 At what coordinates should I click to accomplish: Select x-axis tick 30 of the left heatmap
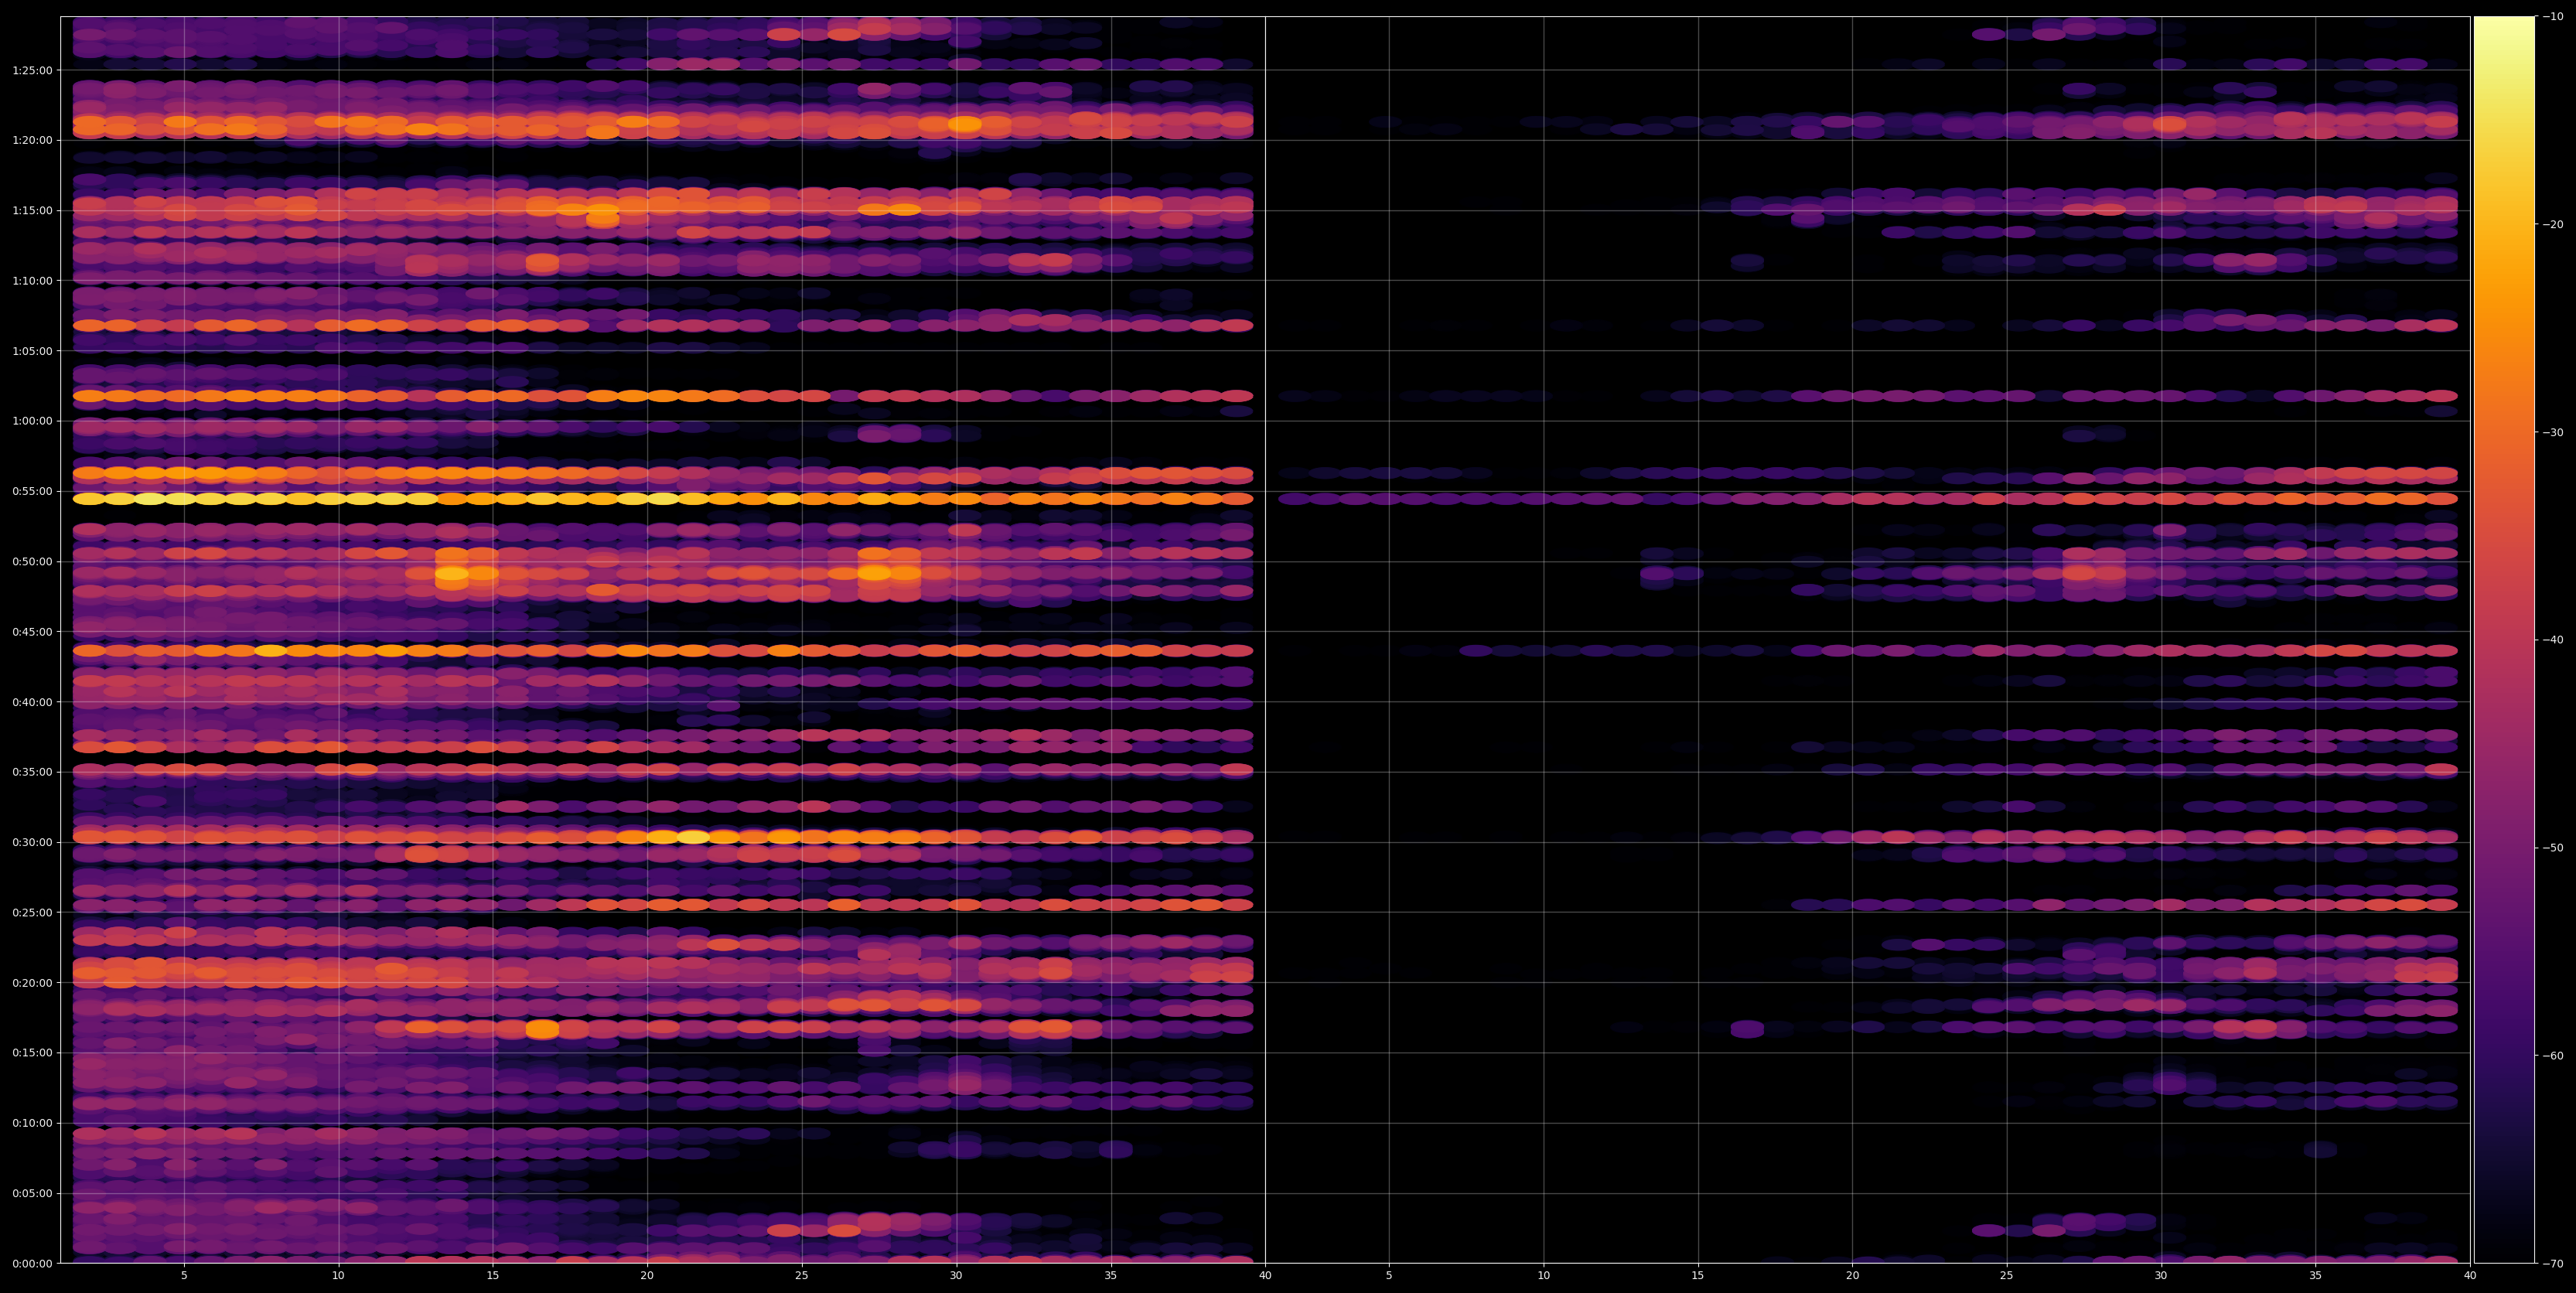pyautogui.click(x=956, y=1276)
